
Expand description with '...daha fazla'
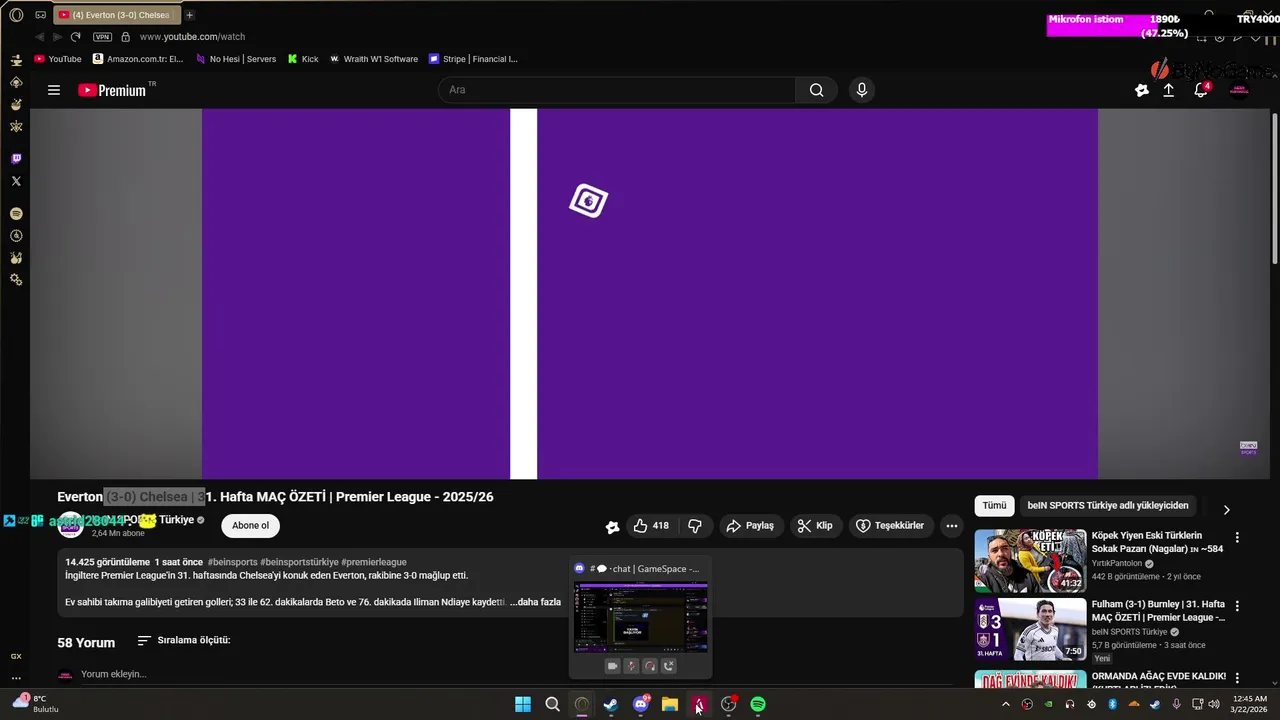click(535, 602)
